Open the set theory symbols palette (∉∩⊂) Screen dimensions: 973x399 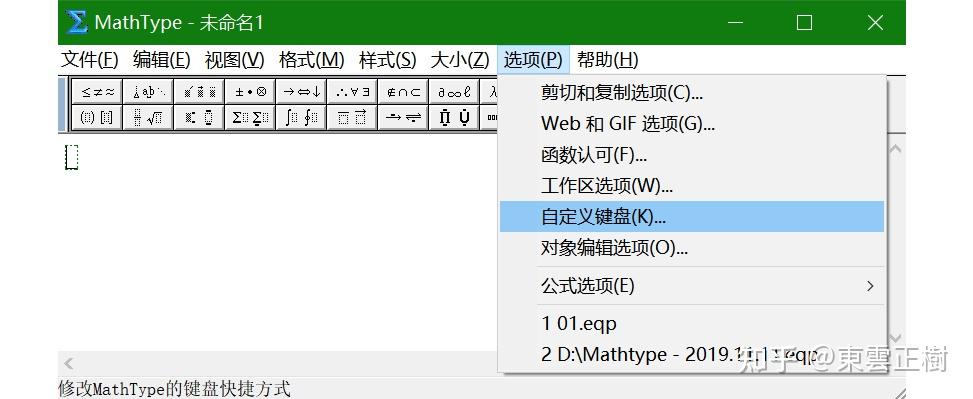pos(403,92)
